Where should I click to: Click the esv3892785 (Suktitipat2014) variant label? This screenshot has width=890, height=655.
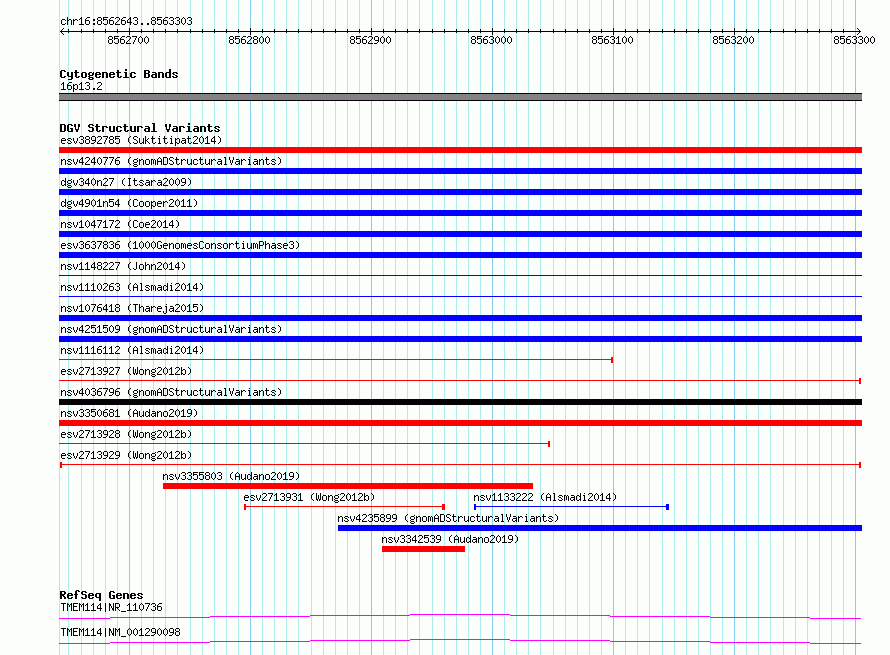(141, 140)
